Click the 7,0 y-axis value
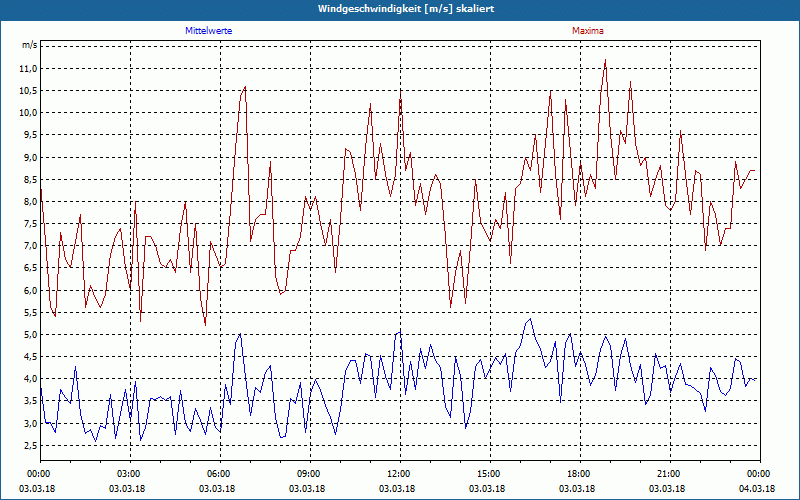Image resolution: width=800 pixels, height=500 pixels. pos(30,246)
